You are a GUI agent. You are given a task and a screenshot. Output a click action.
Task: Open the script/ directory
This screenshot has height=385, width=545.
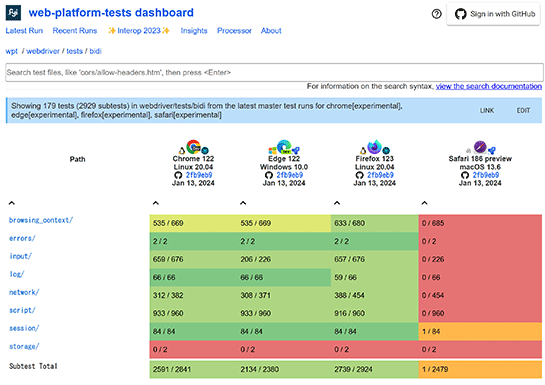tap(22, 310)
